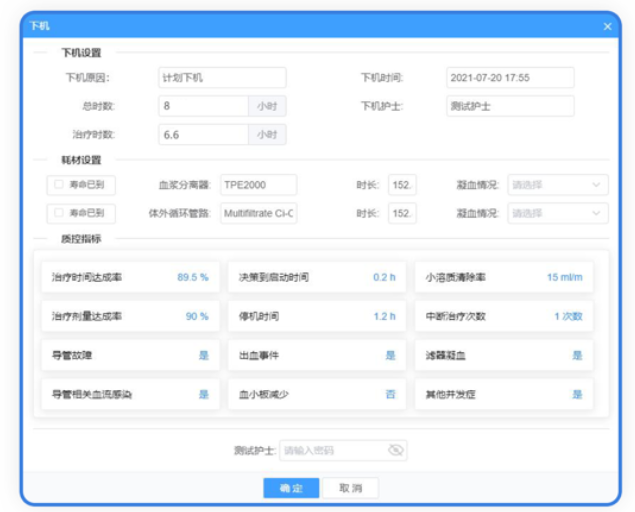This screenshot has height=512, width=635.
Task: Open 凝血情况 dropdown for 血浆分离器
Action: coord(558,185)
